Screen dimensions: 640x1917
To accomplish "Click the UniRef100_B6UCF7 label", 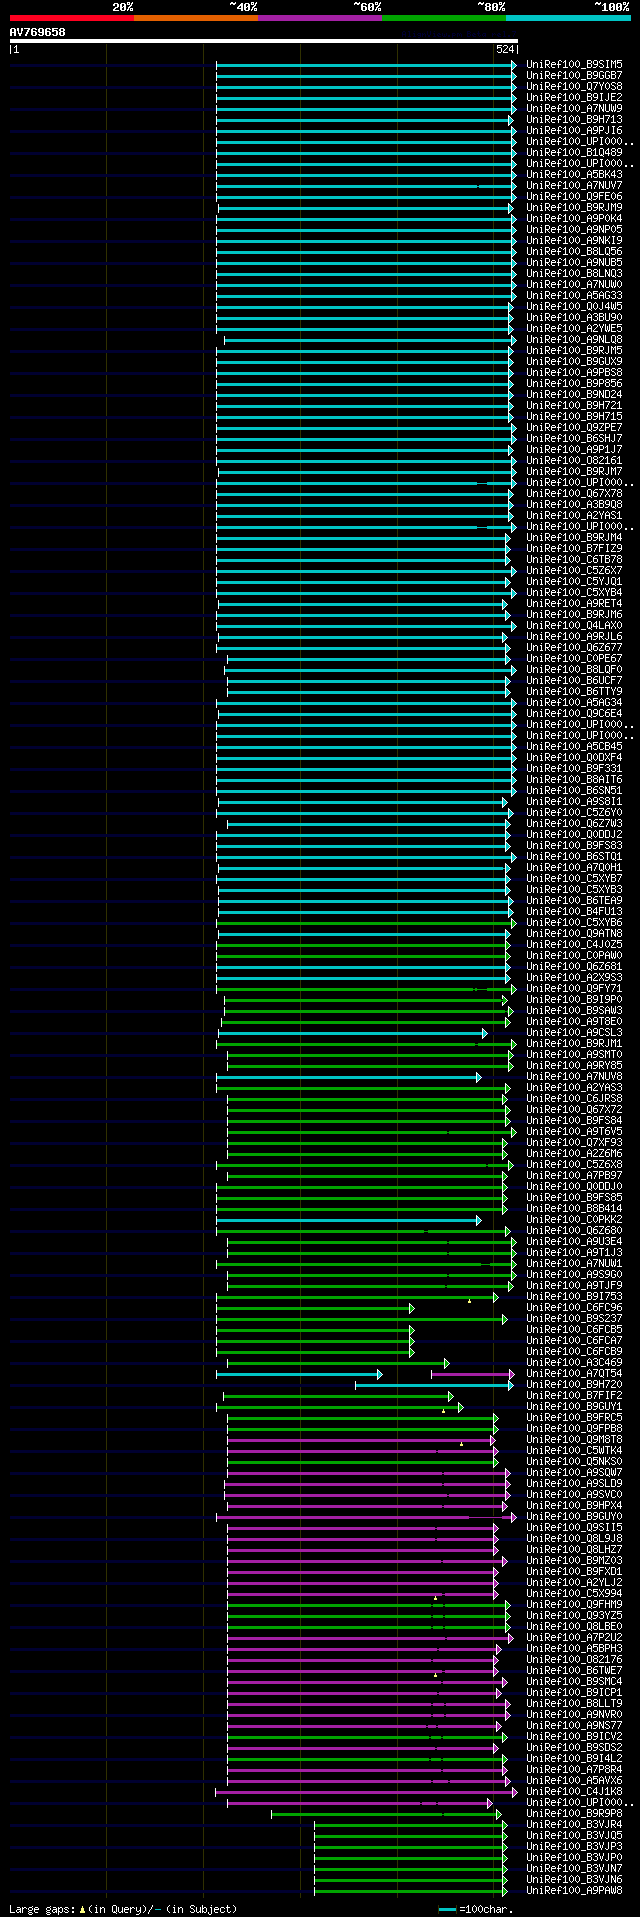I will click(574, 680).
